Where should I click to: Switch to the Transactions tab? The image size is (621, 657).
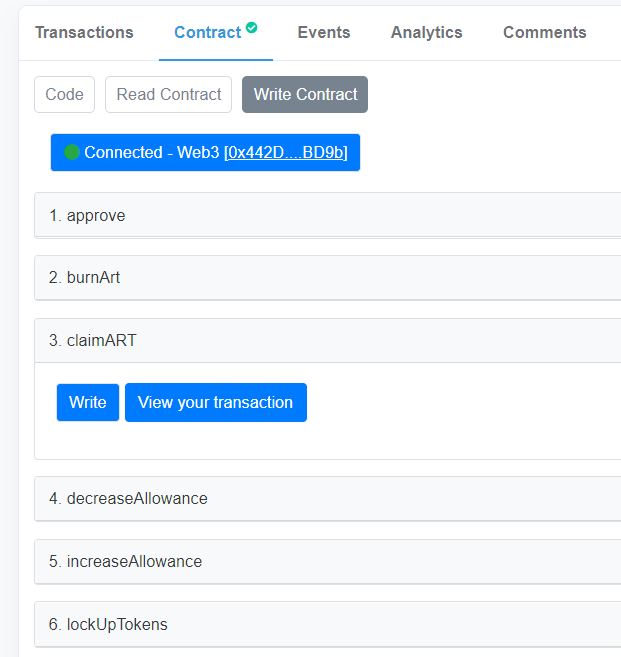pos(84,33)
